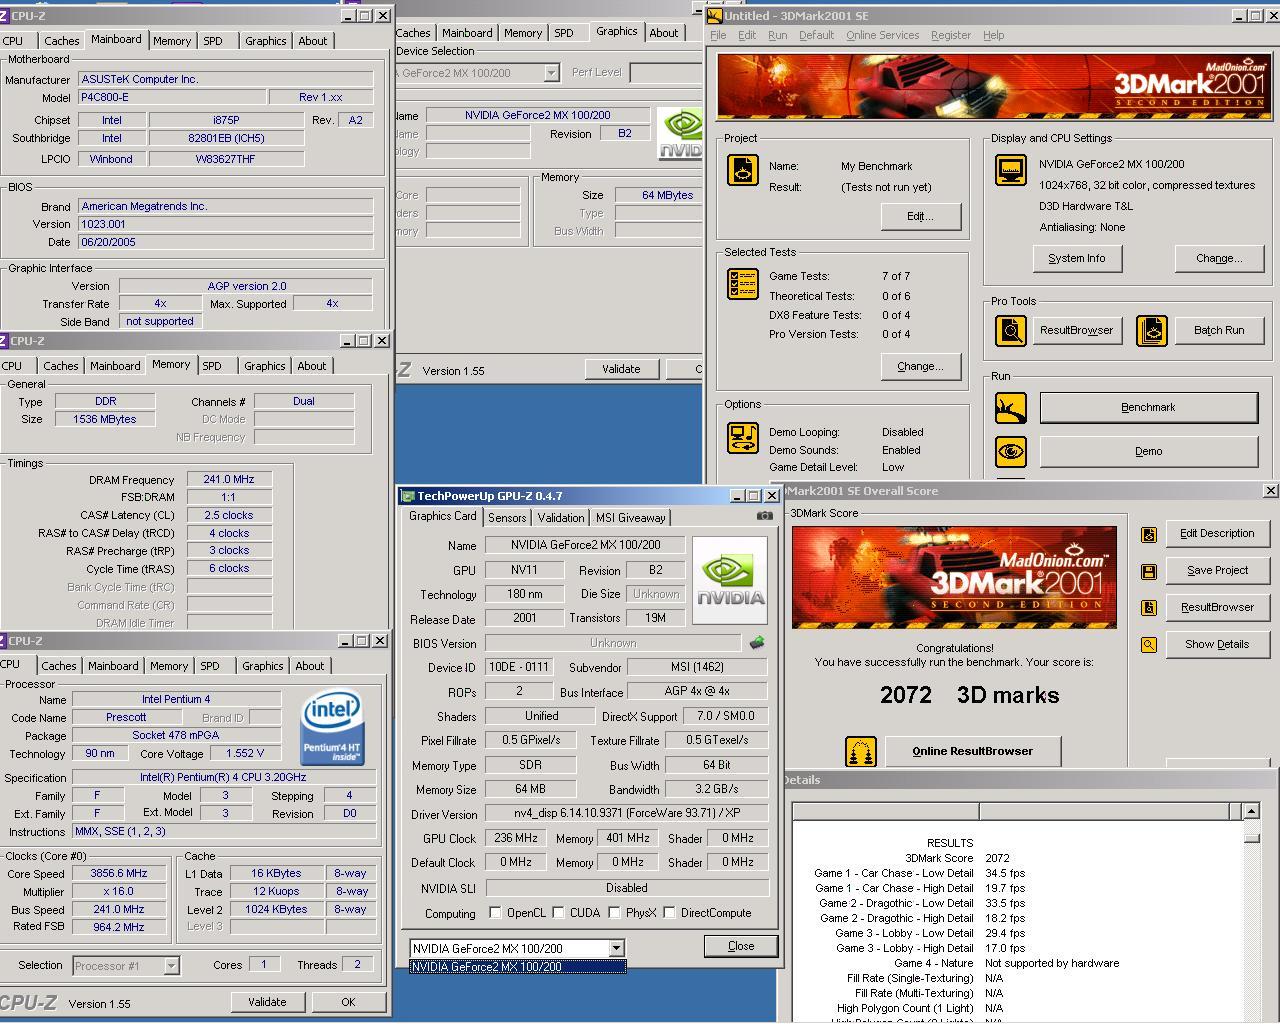Image resolution: width=1280 pixels, height=1024 pixels.
Task: Click the Online ResultBrowser button
Action: (972, 752)
